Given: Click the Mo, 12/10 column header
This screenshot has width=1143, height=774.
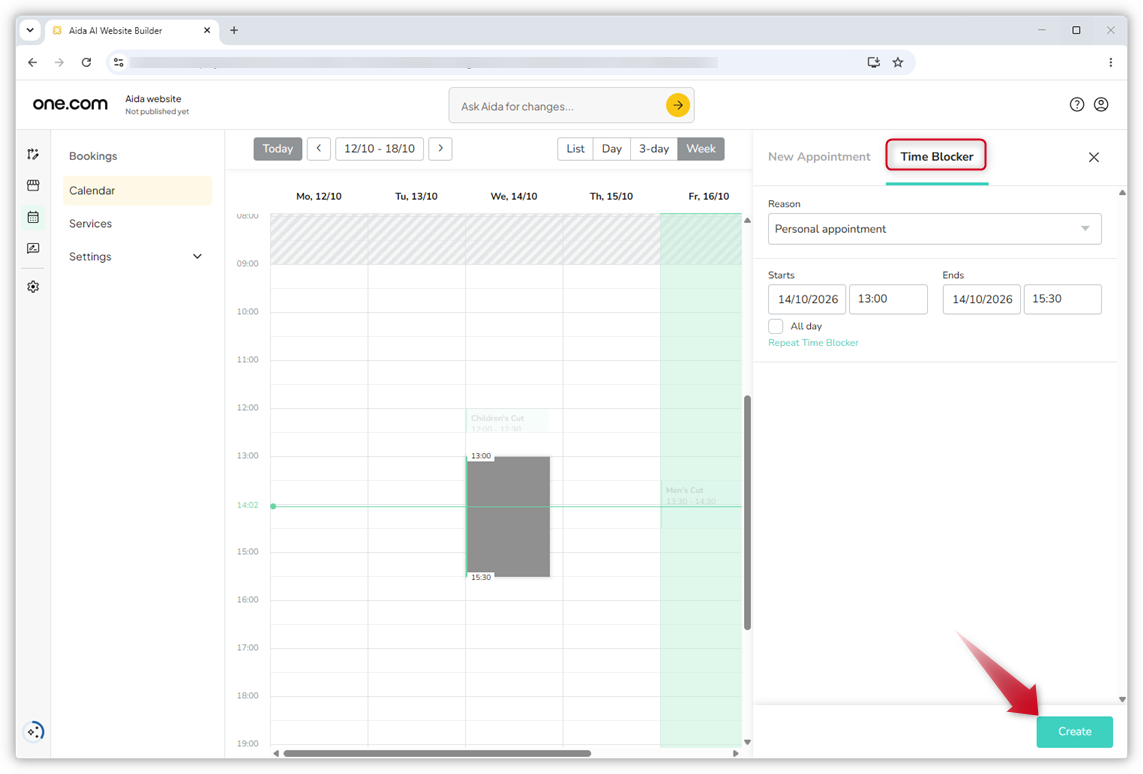Looking at the screenshot, I should (x=319, y=196).
